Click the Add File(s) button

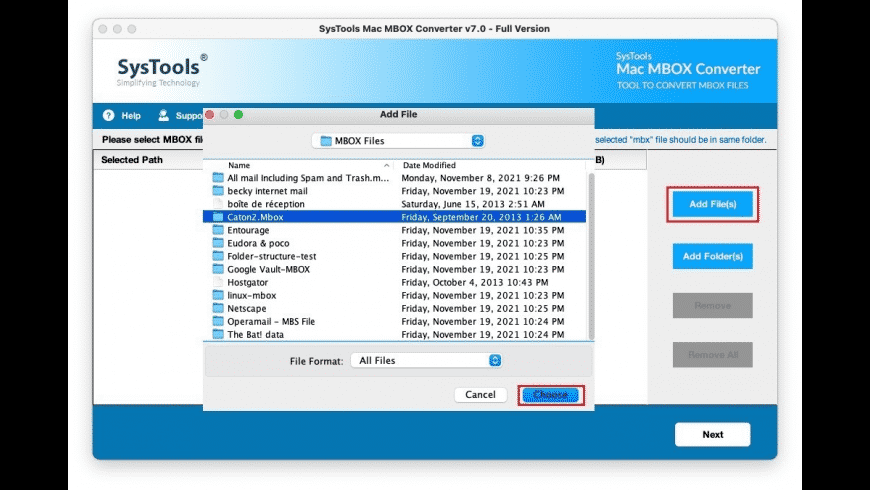click(712, 204)
